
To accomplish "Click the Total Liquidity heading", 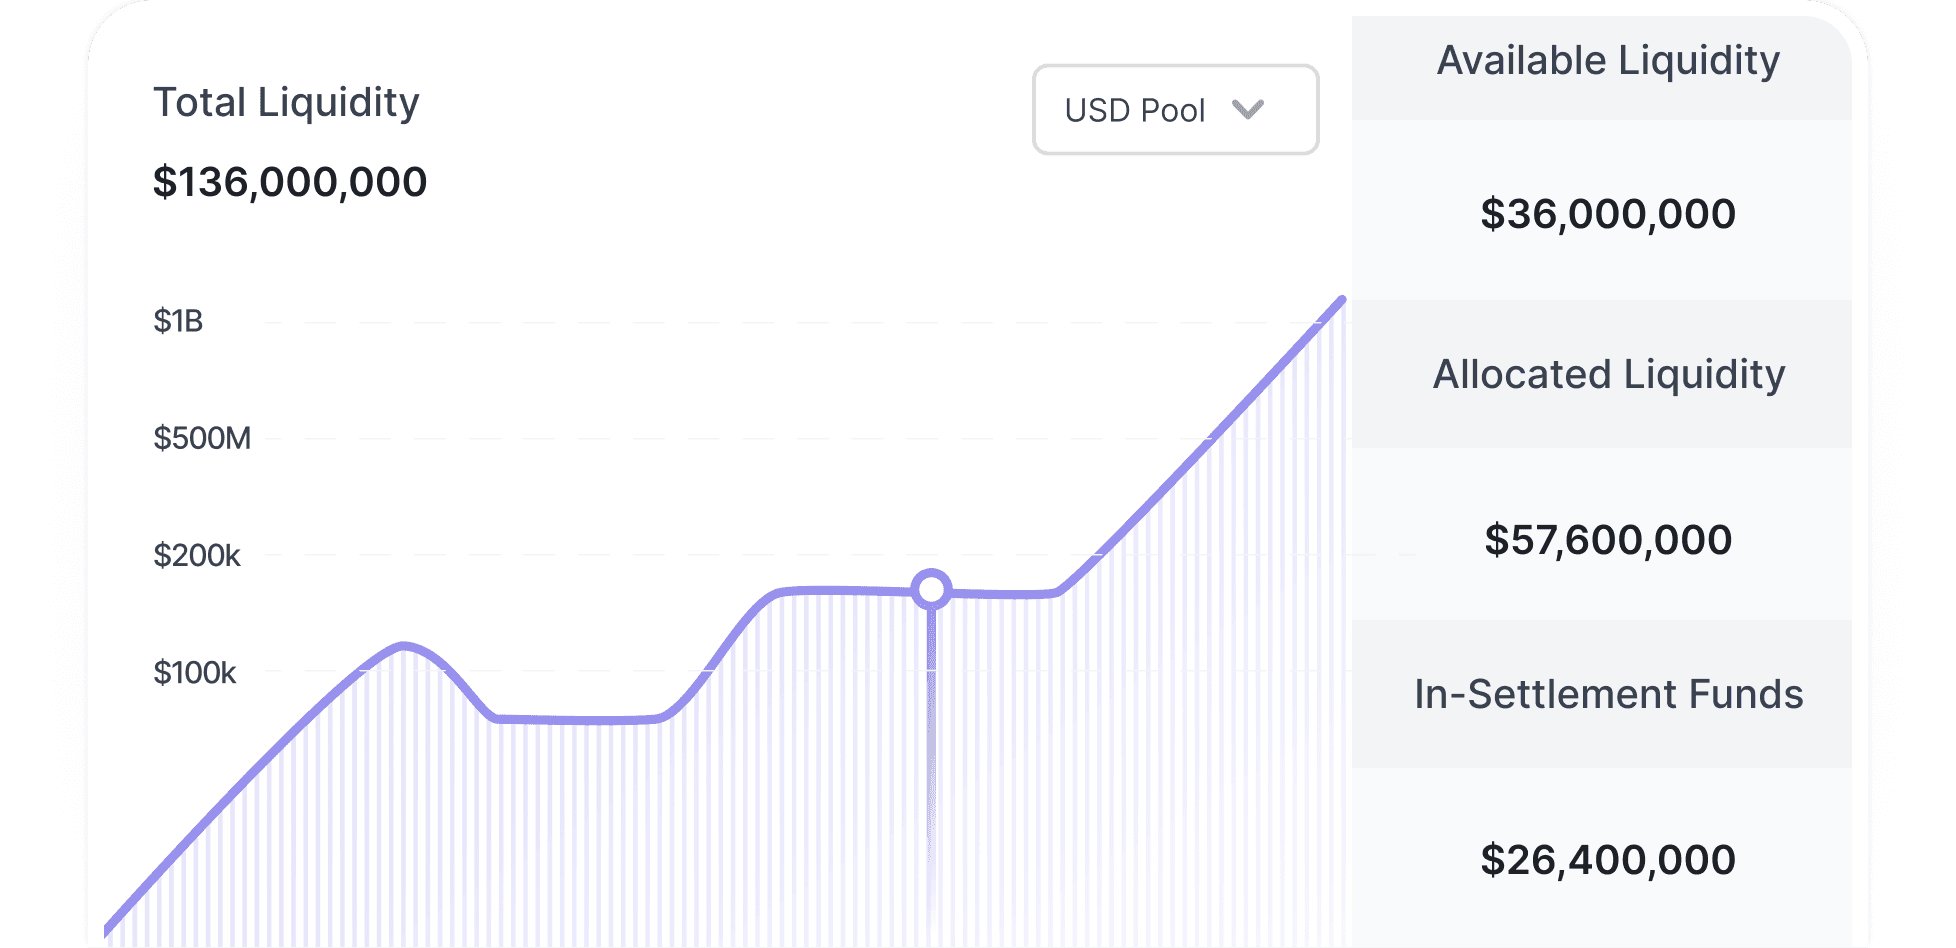I will [287, 101].
